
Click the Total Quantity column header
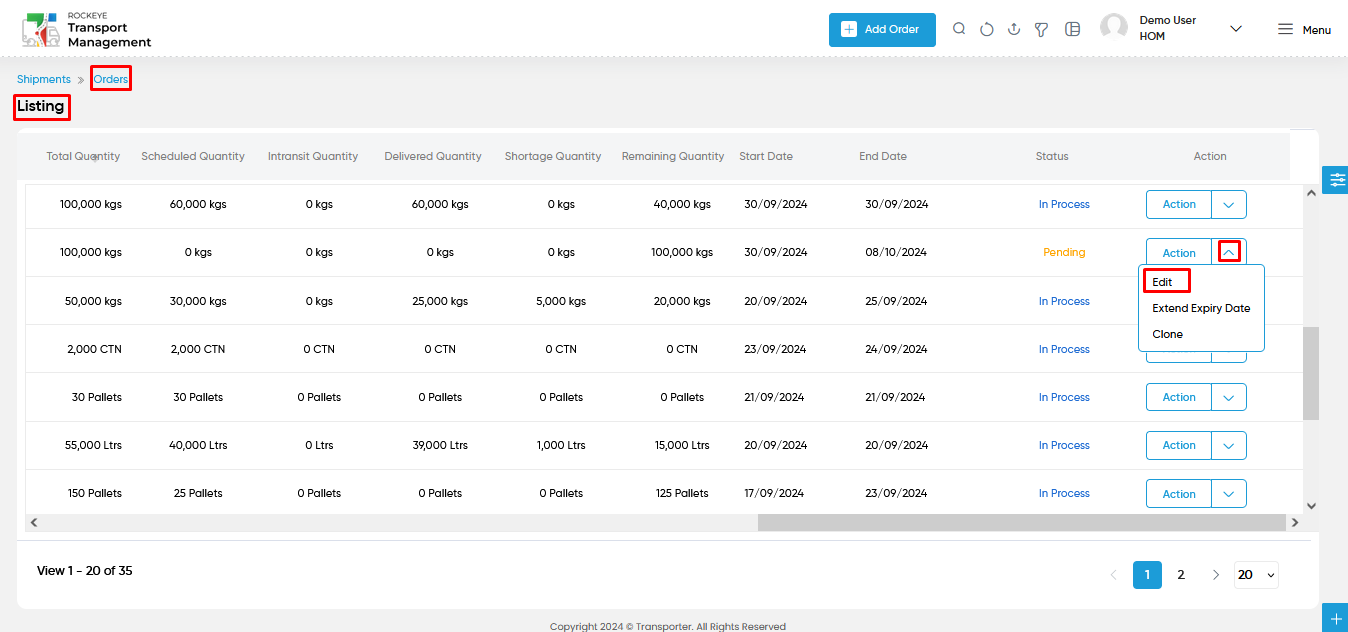pyautogui.click(x=83, y=156)
